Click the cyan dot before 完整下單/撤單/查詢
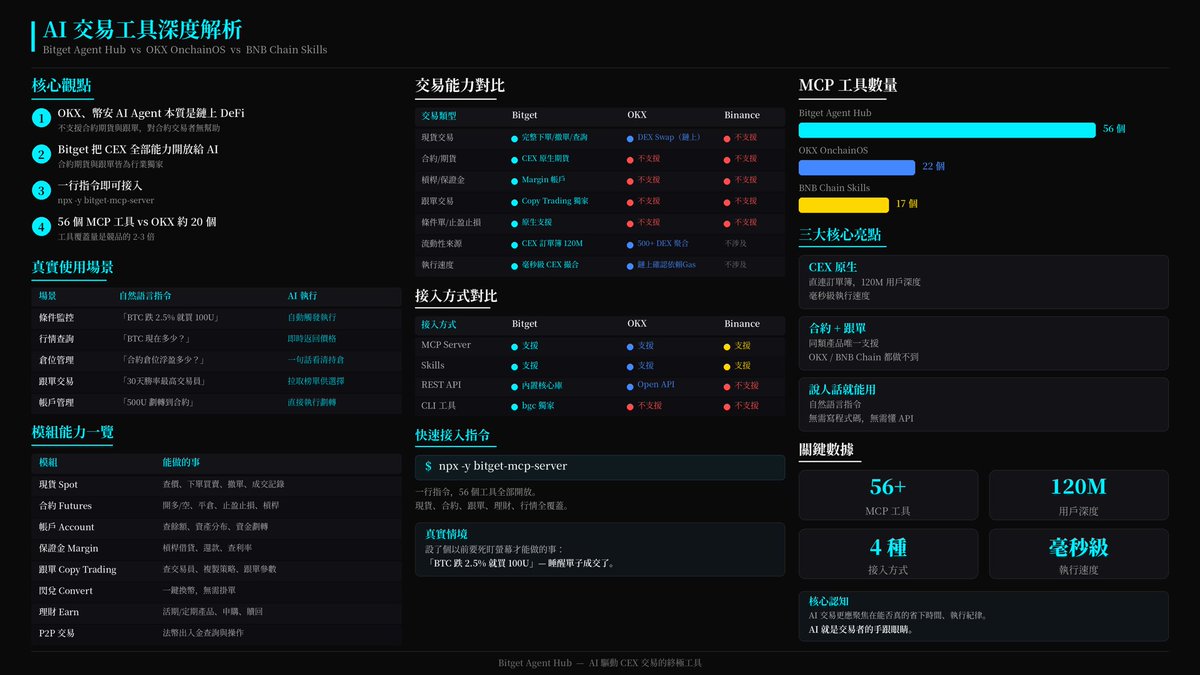Screen dimensions: 1200x675 [515, 138]
